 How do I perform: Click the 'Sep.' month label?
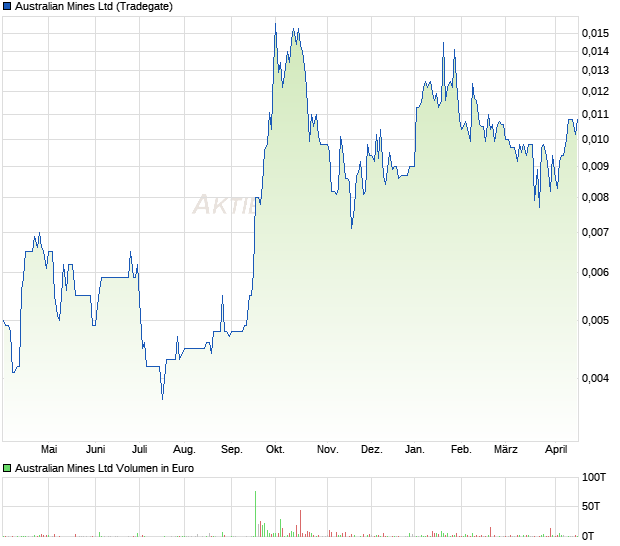tap(232, 450)
